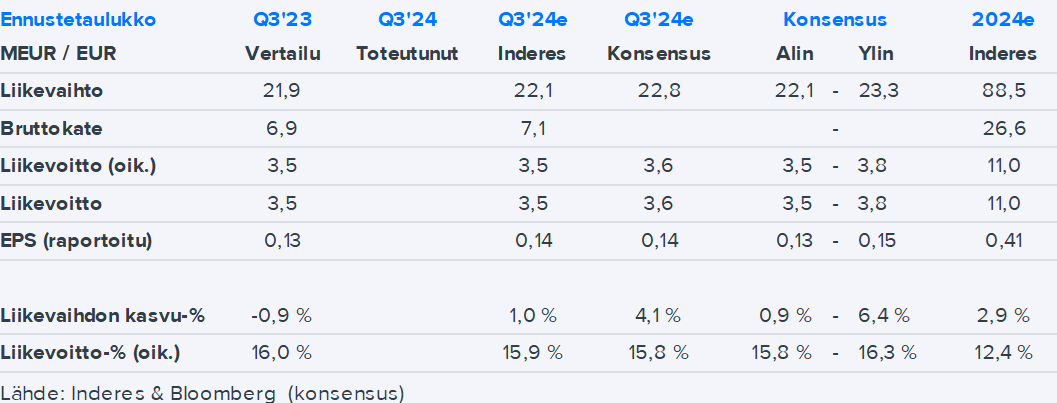Screen dimensions: 1057x403
Task: Select the 0,41 EPS 2024e value
Action: click(x=1001, y=240)
